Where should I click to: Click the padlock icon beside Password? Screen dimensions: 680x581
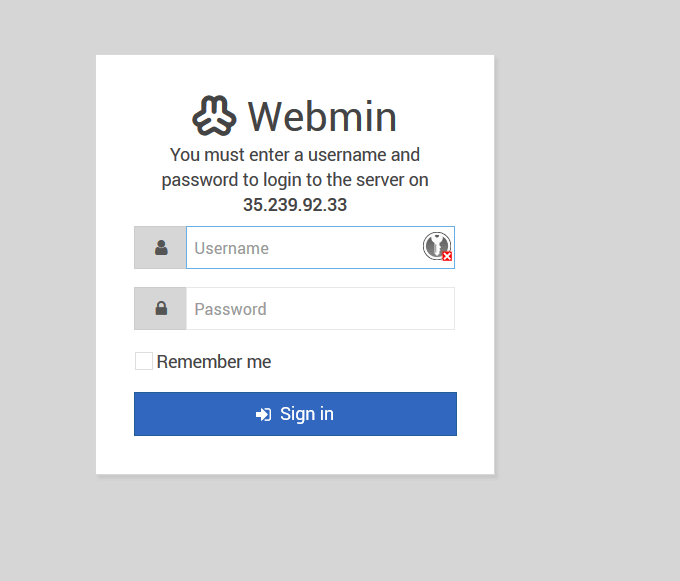[x=161, y=308]
